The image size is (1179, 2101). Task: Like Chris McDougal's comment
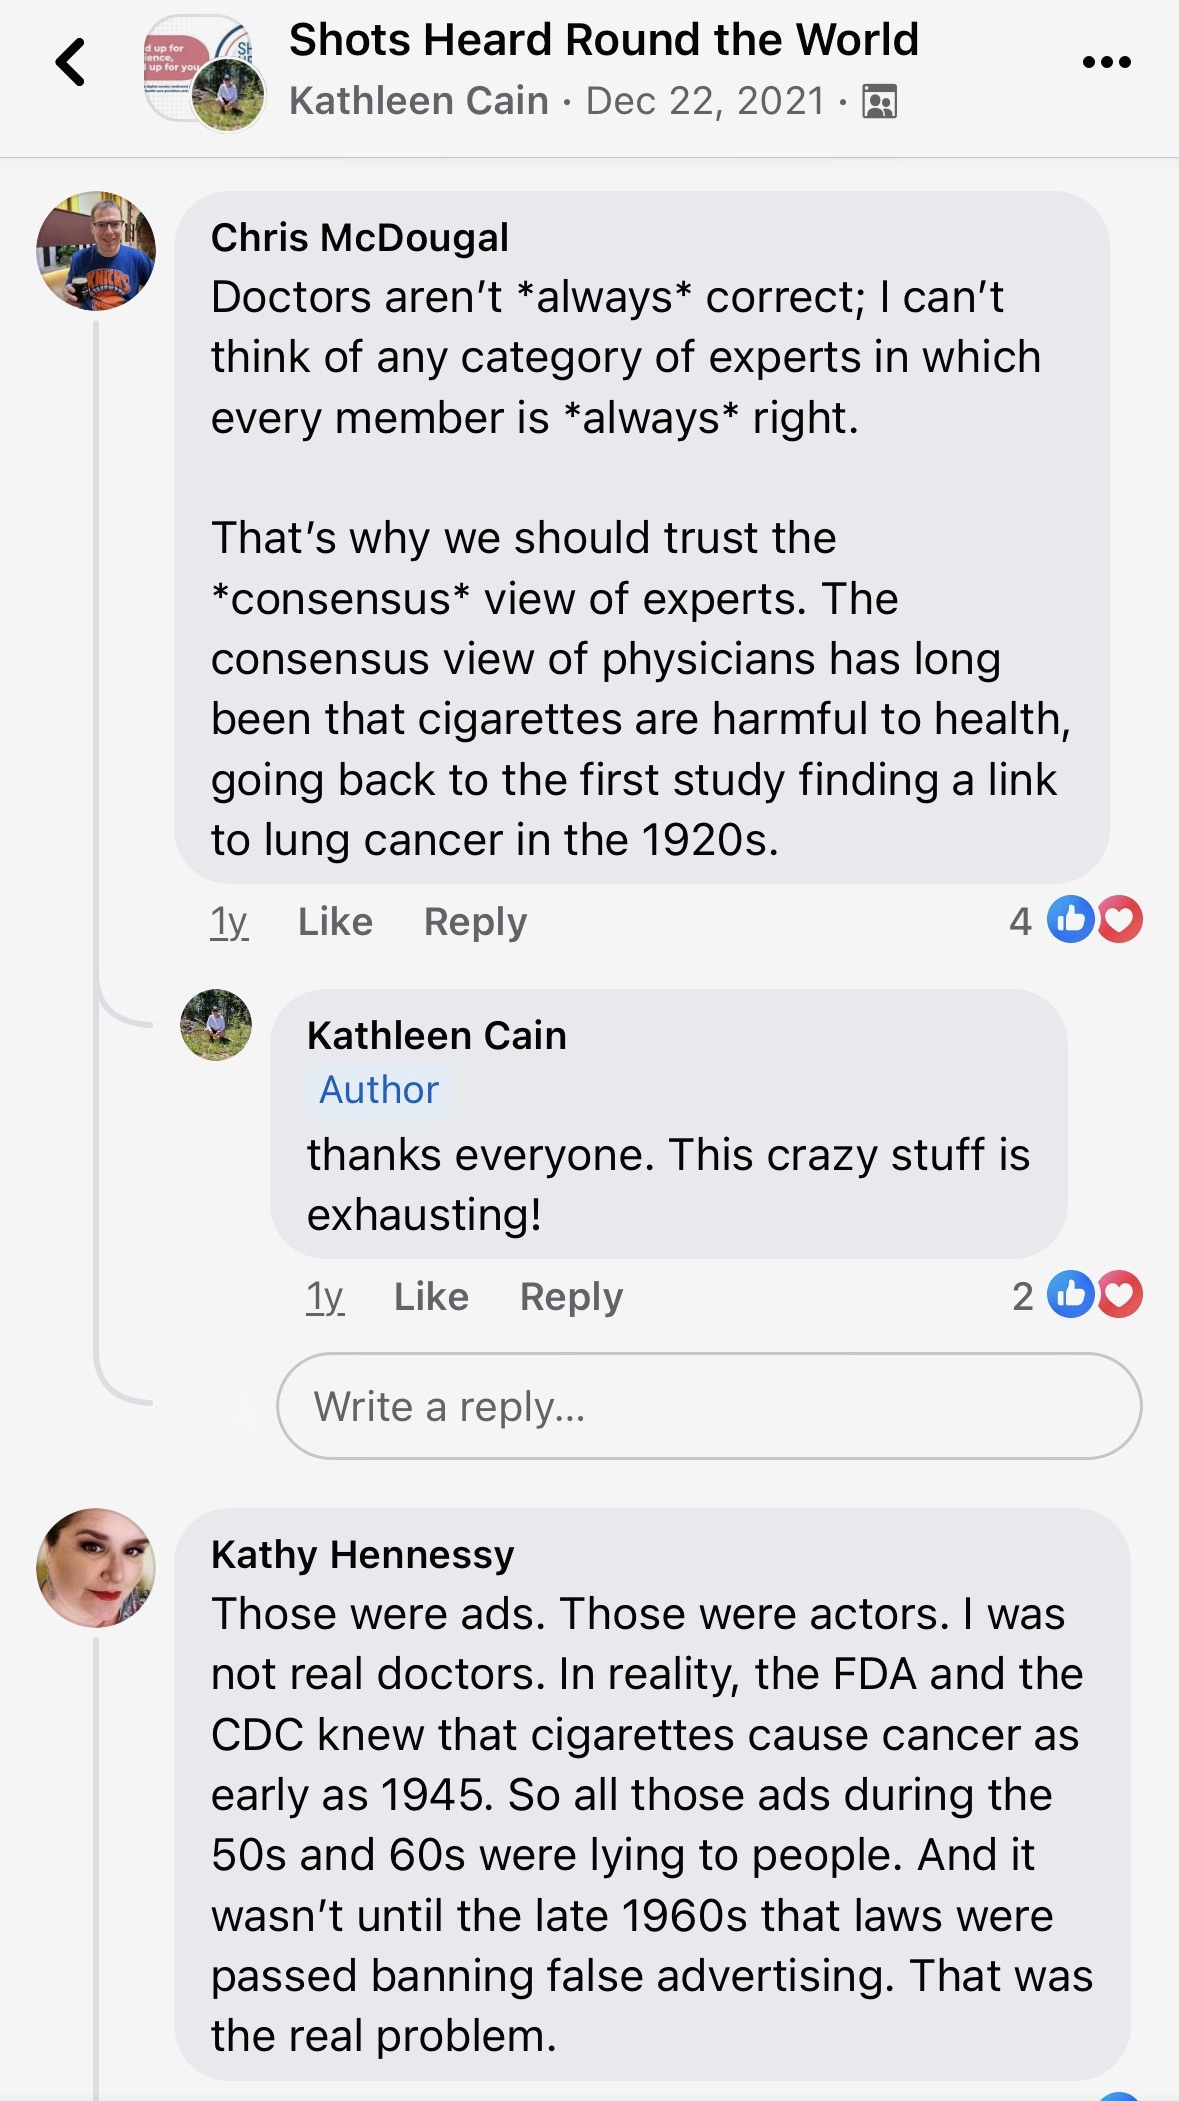(335, 921)
